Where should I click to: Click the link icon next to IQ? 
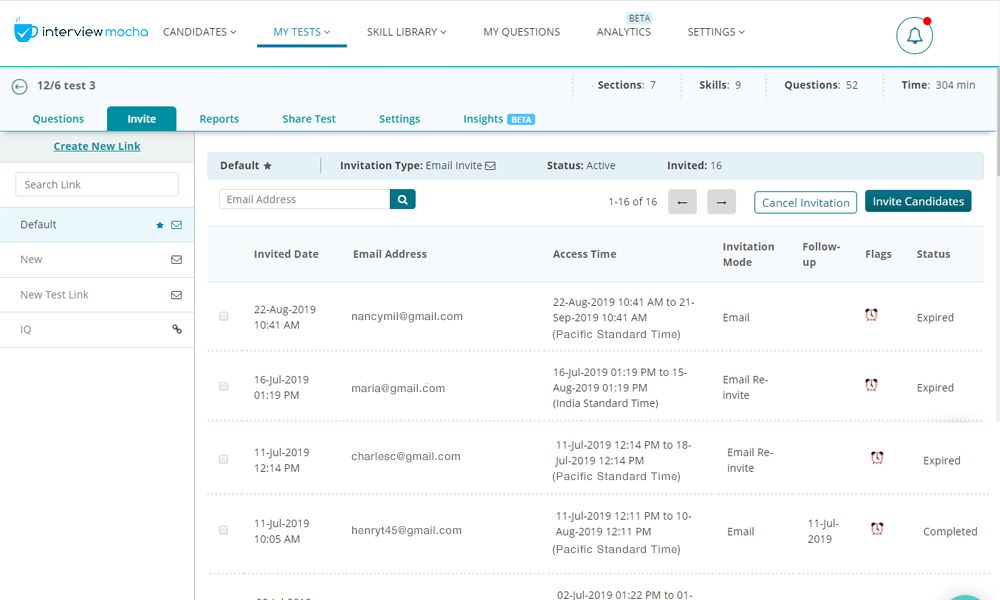pos(177,329)
